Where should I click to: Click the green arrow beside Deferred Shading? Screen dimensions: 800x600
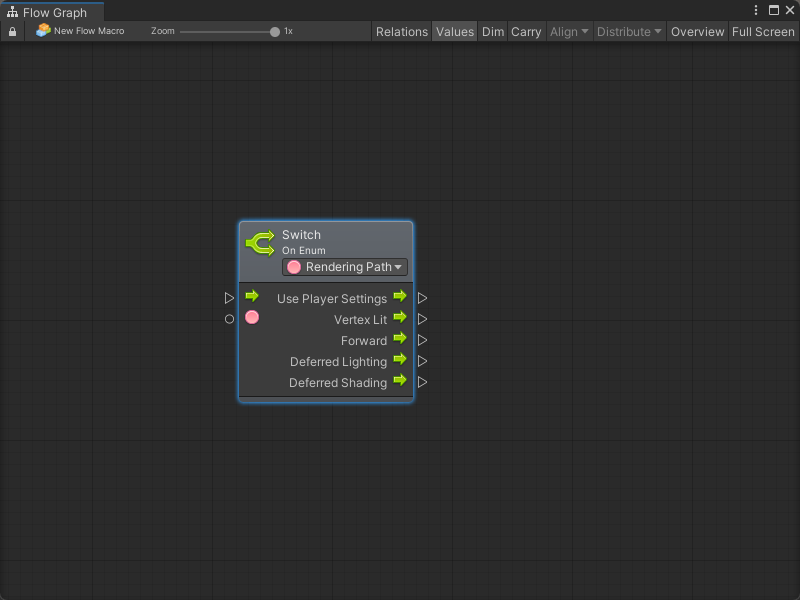(x=400, y=381)
